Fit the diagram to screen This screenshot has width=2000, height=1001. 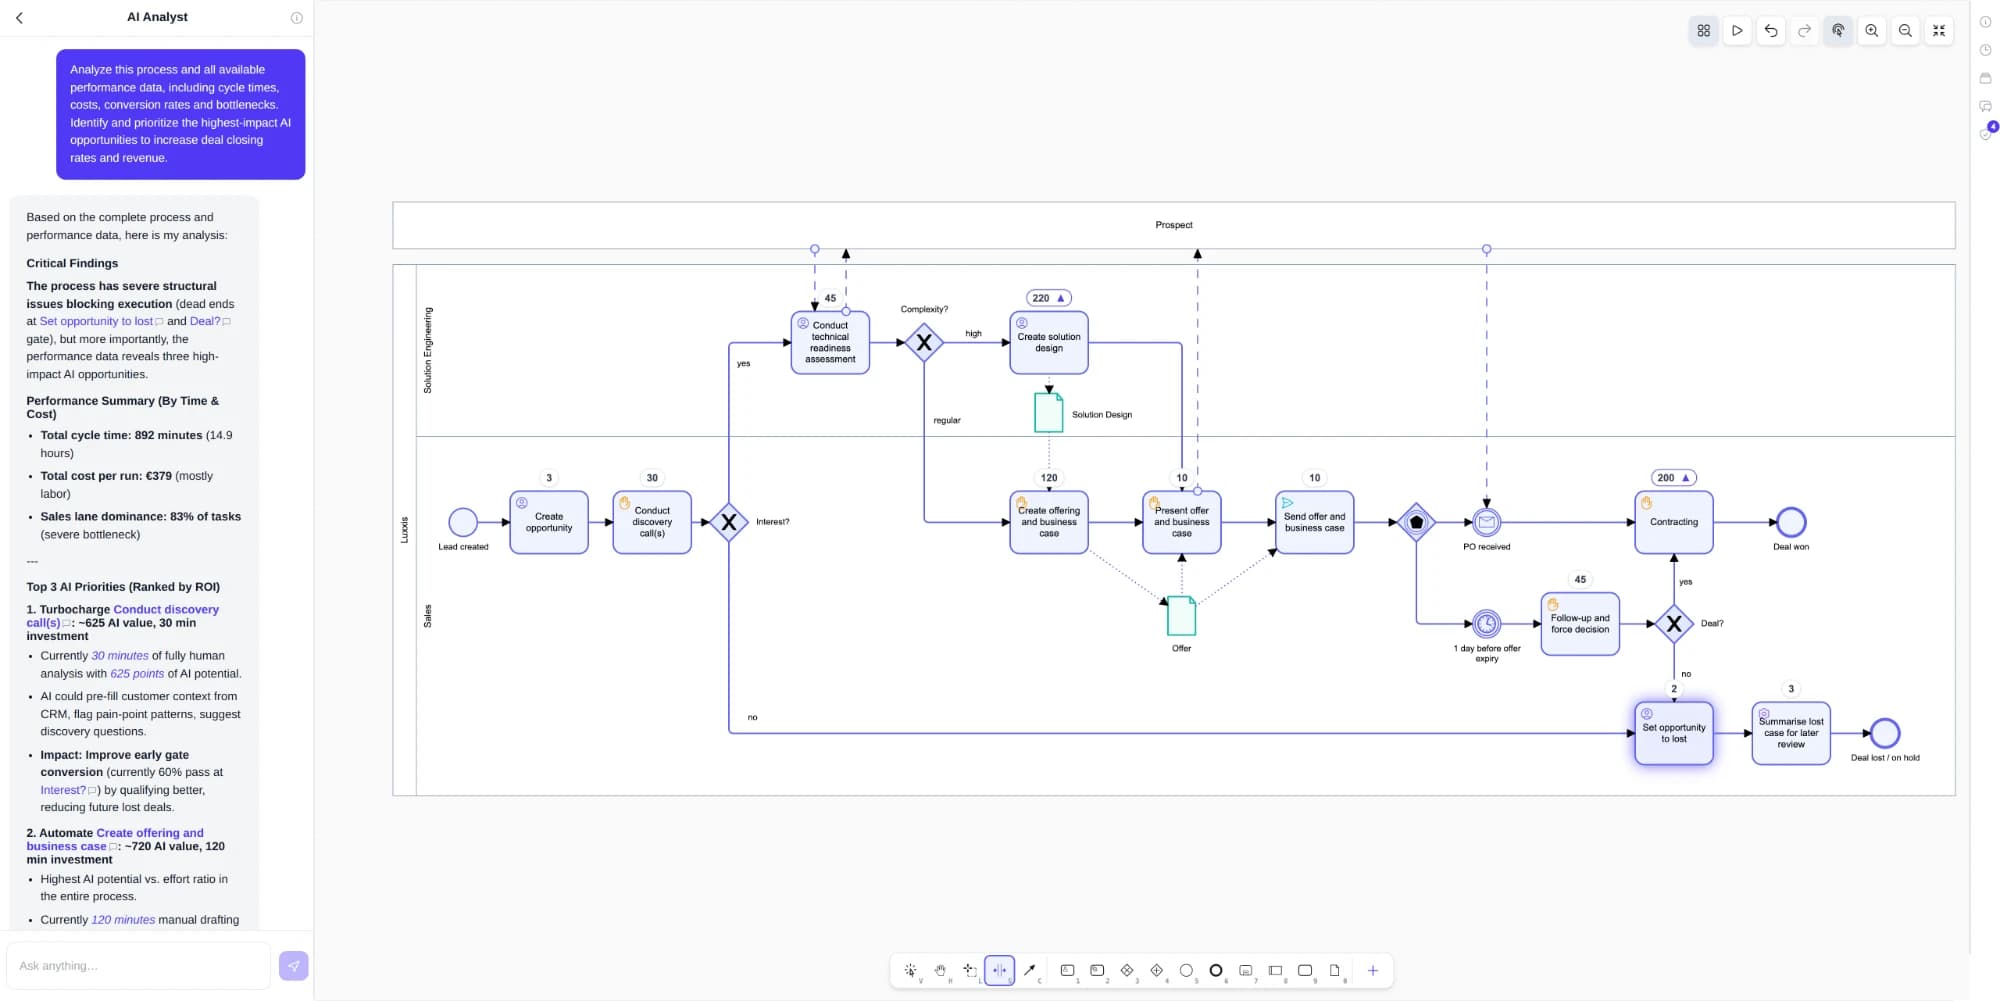point(1939,31)
